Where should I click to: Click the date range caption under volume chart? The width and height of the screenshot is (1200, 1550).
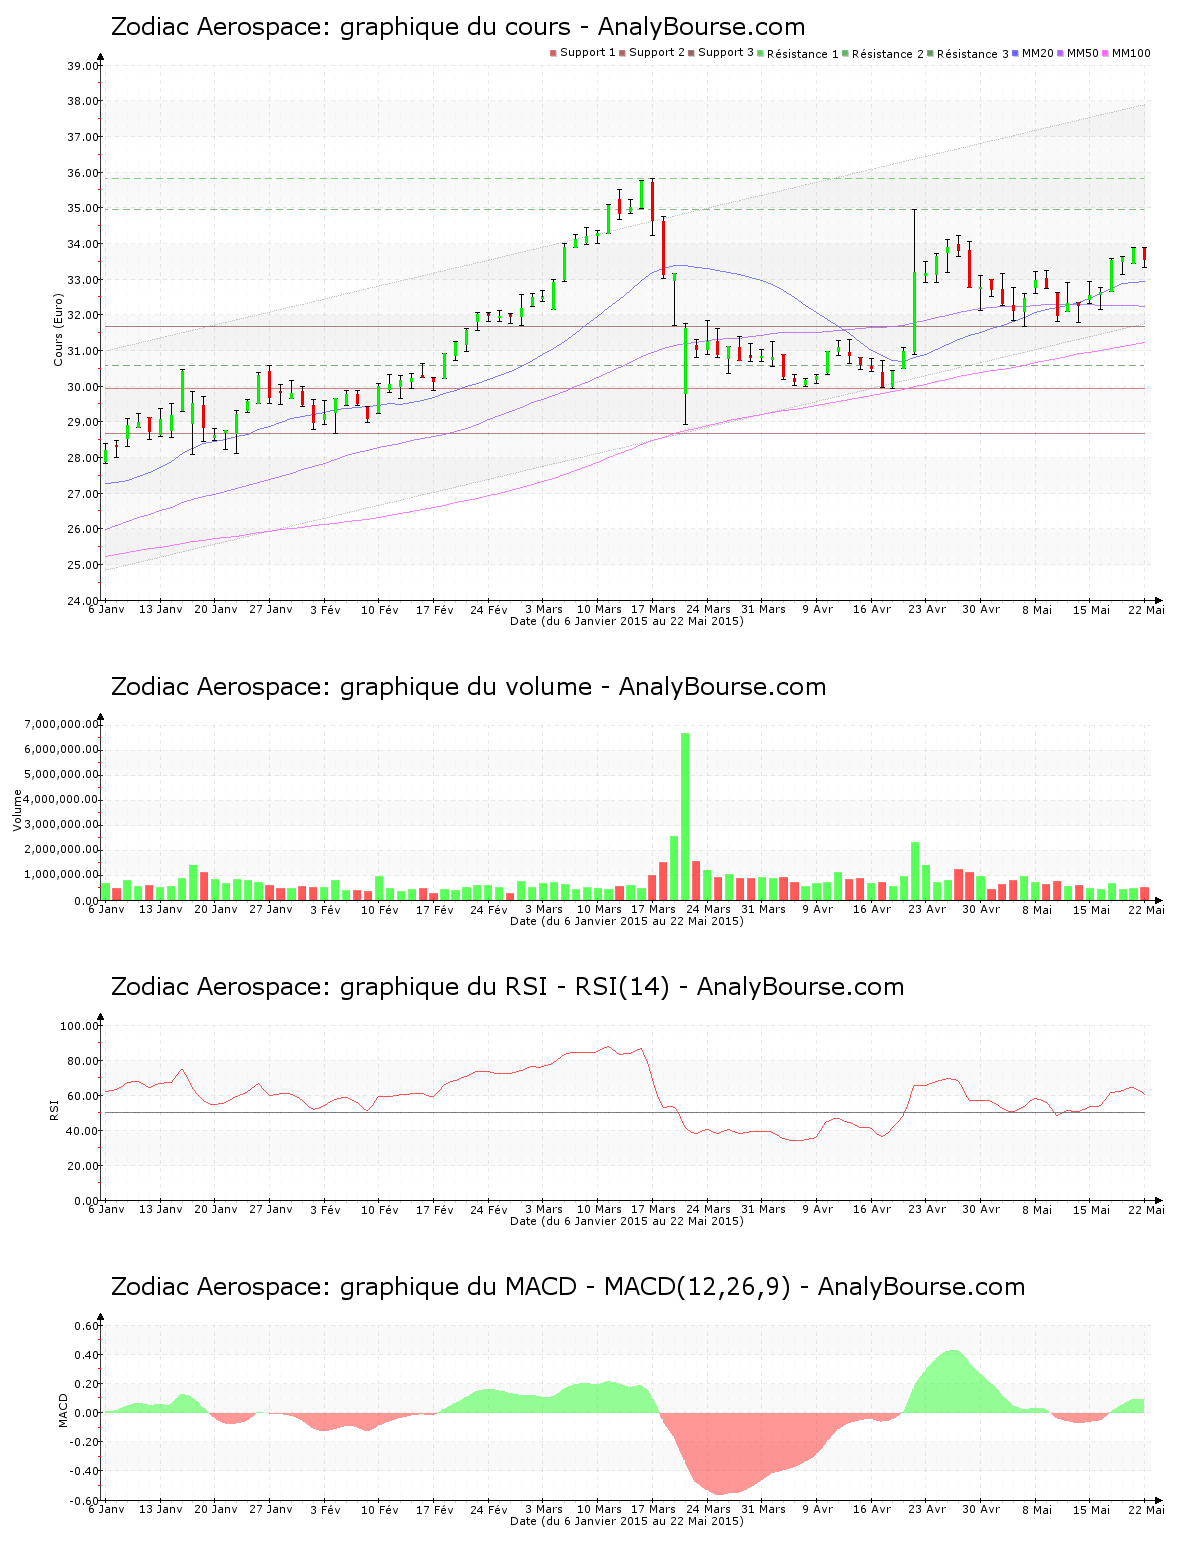627,921
